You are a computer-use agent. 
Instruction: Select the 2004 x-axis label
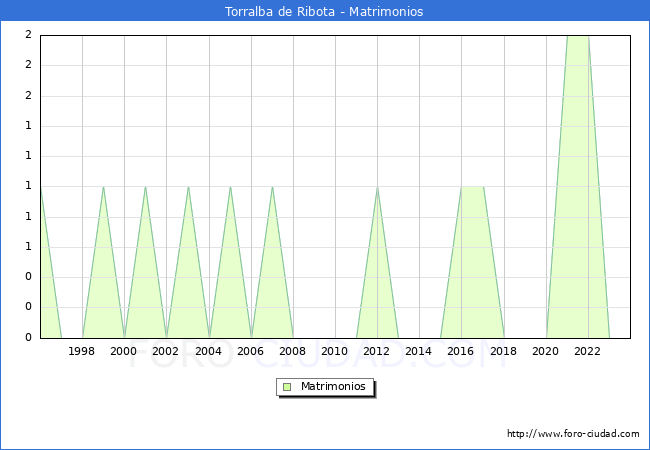(x=208, y=351)
